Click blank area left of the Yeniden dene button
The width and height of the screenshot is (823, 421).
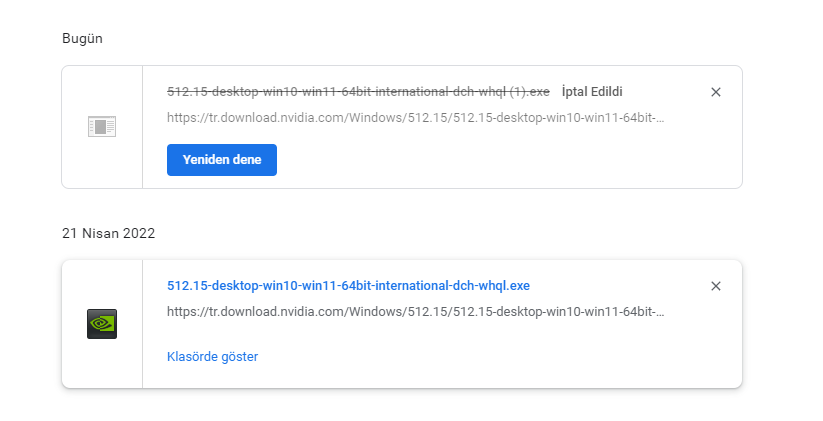point(155,160)
